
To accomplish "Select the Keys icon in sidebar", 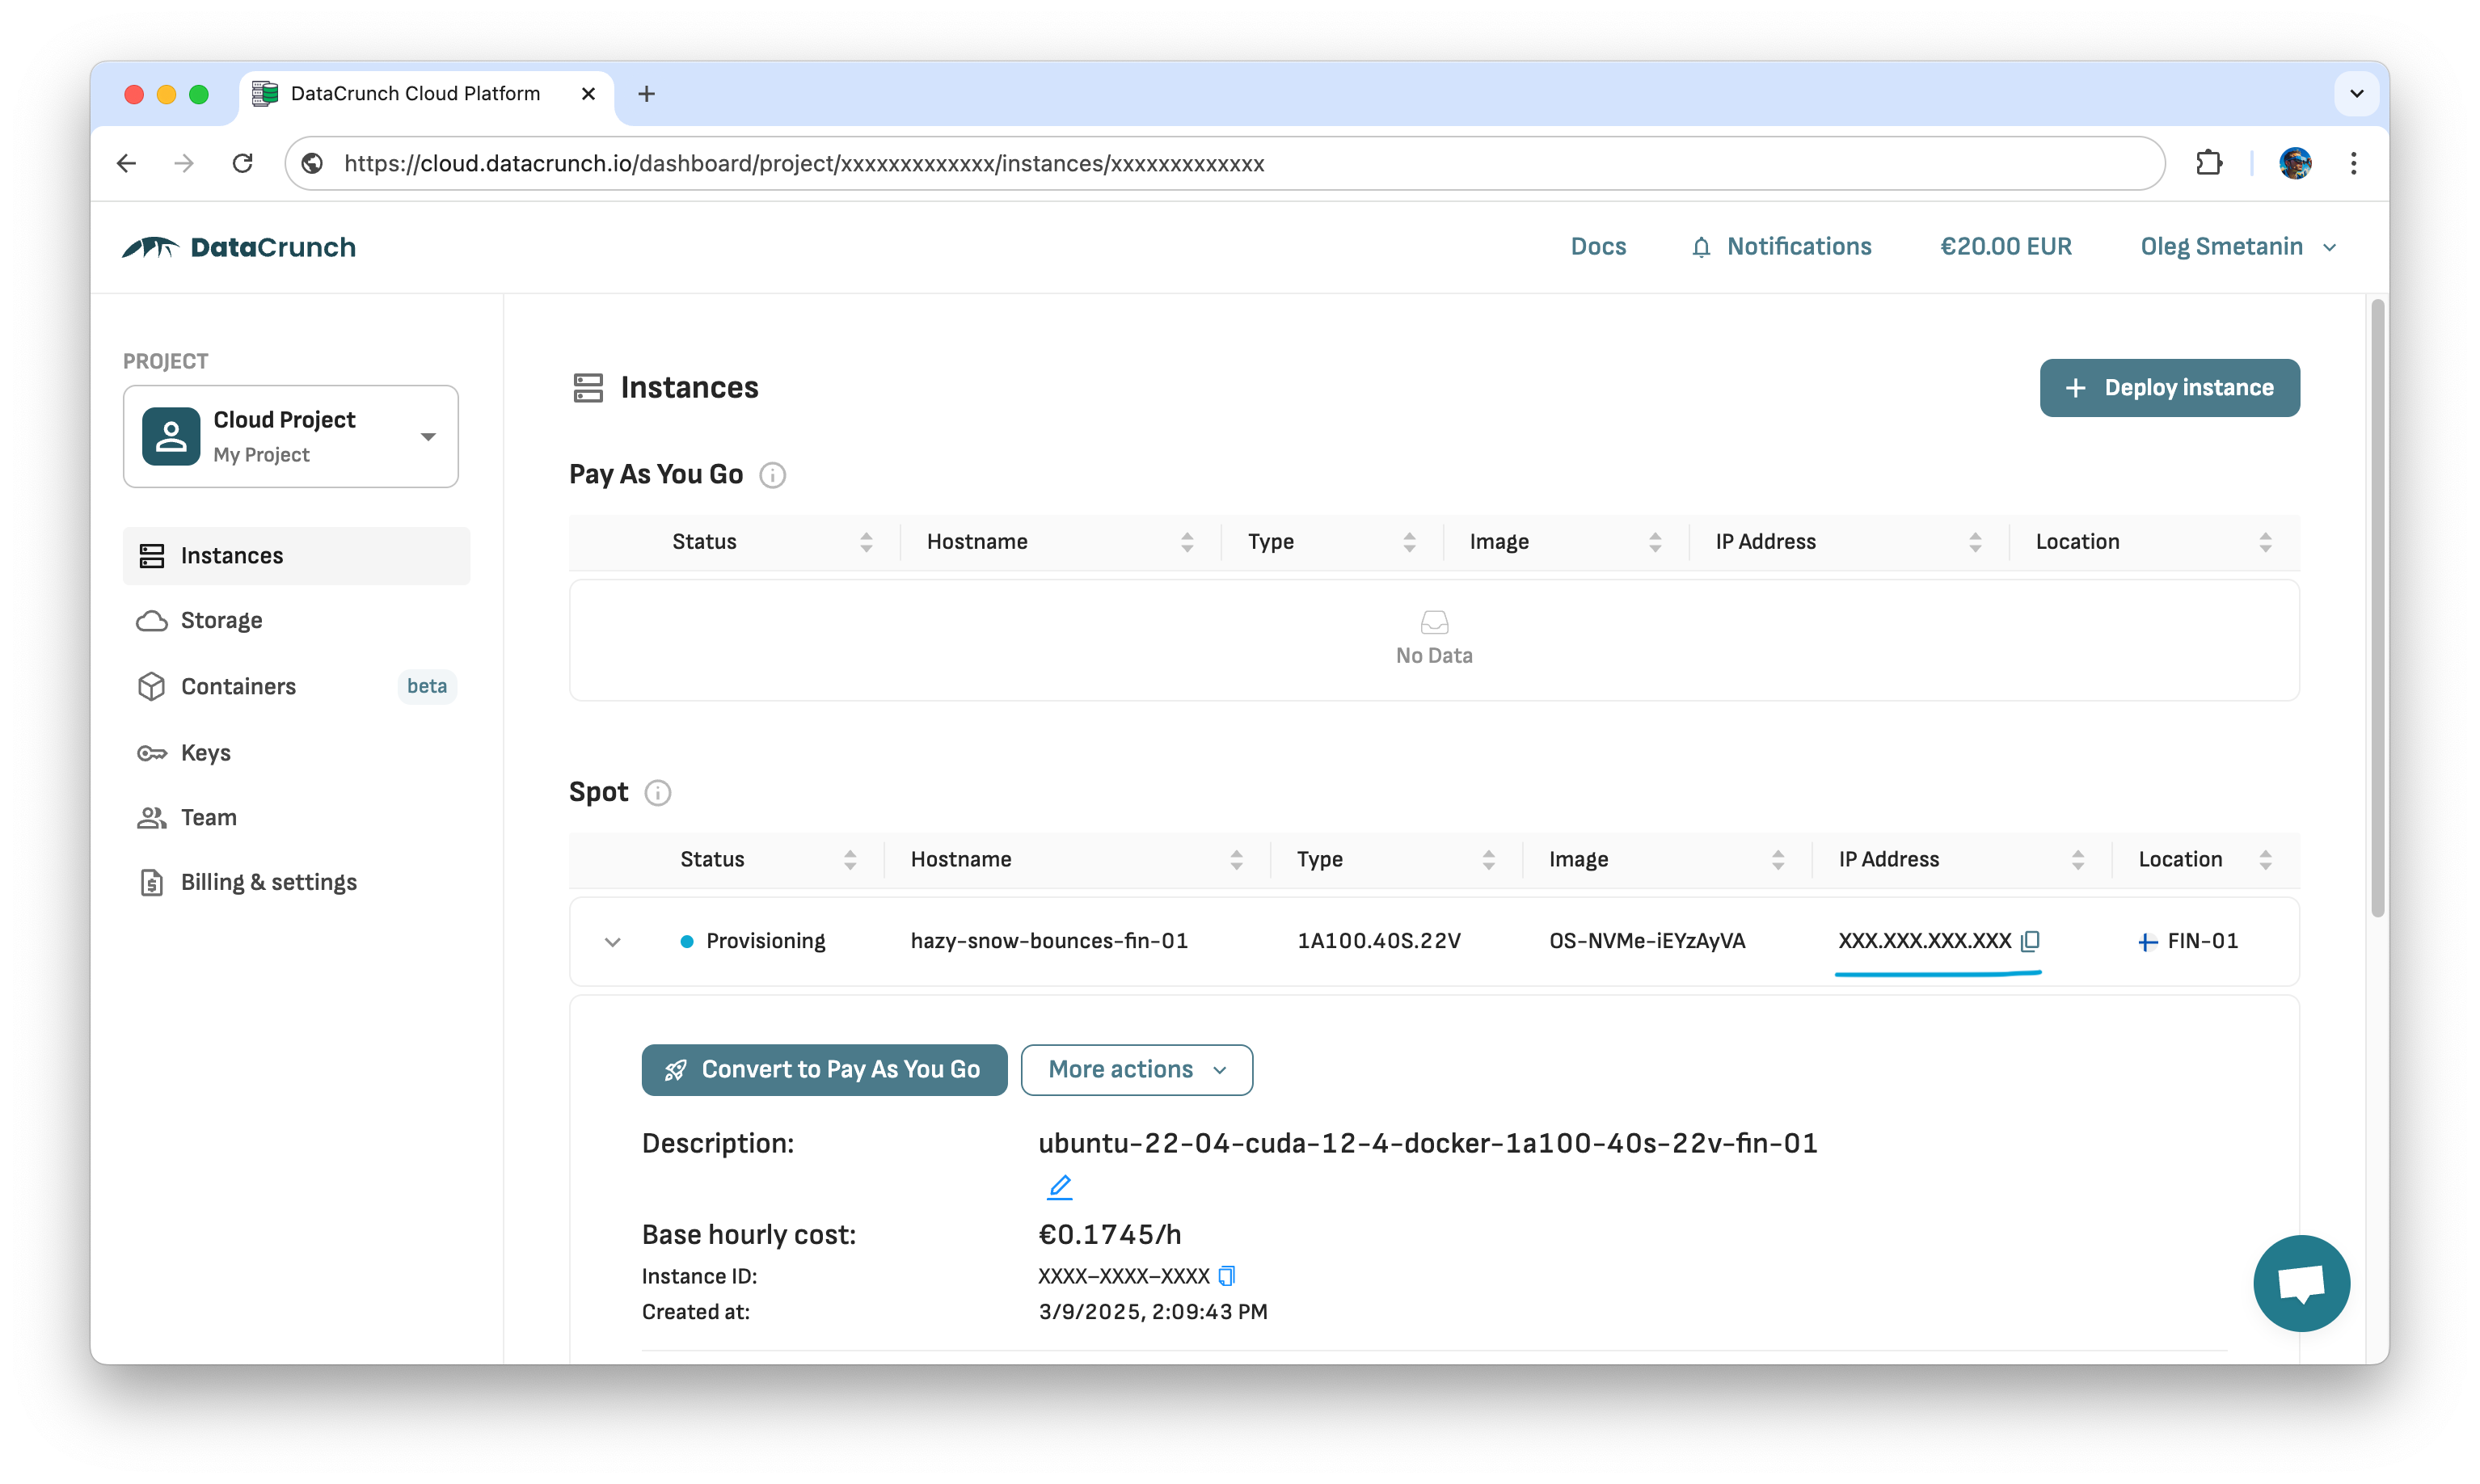I will pyautogui.click(x=151, y=753).
